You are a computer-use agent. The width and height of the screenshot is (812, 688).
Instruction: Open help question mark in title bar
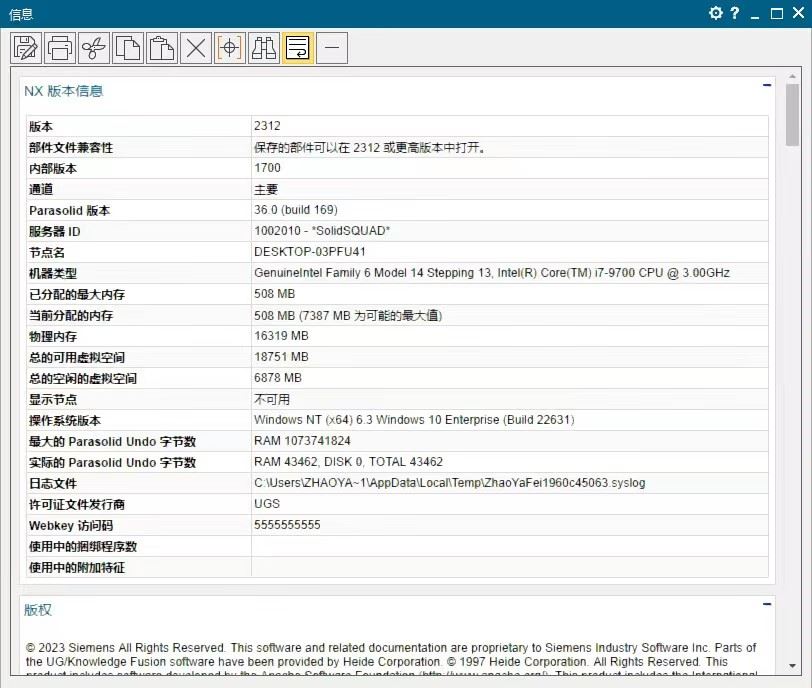tap(734, 13)
